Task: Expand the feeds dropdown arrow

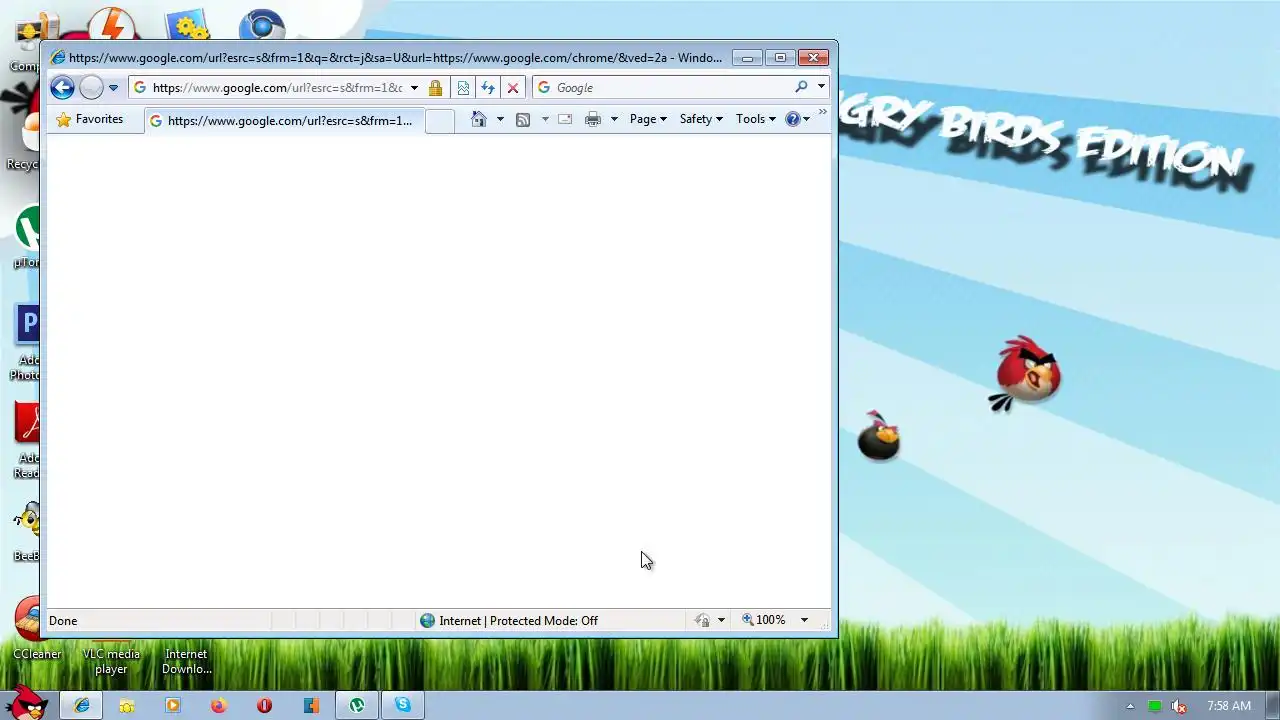Action: (545, 119)
